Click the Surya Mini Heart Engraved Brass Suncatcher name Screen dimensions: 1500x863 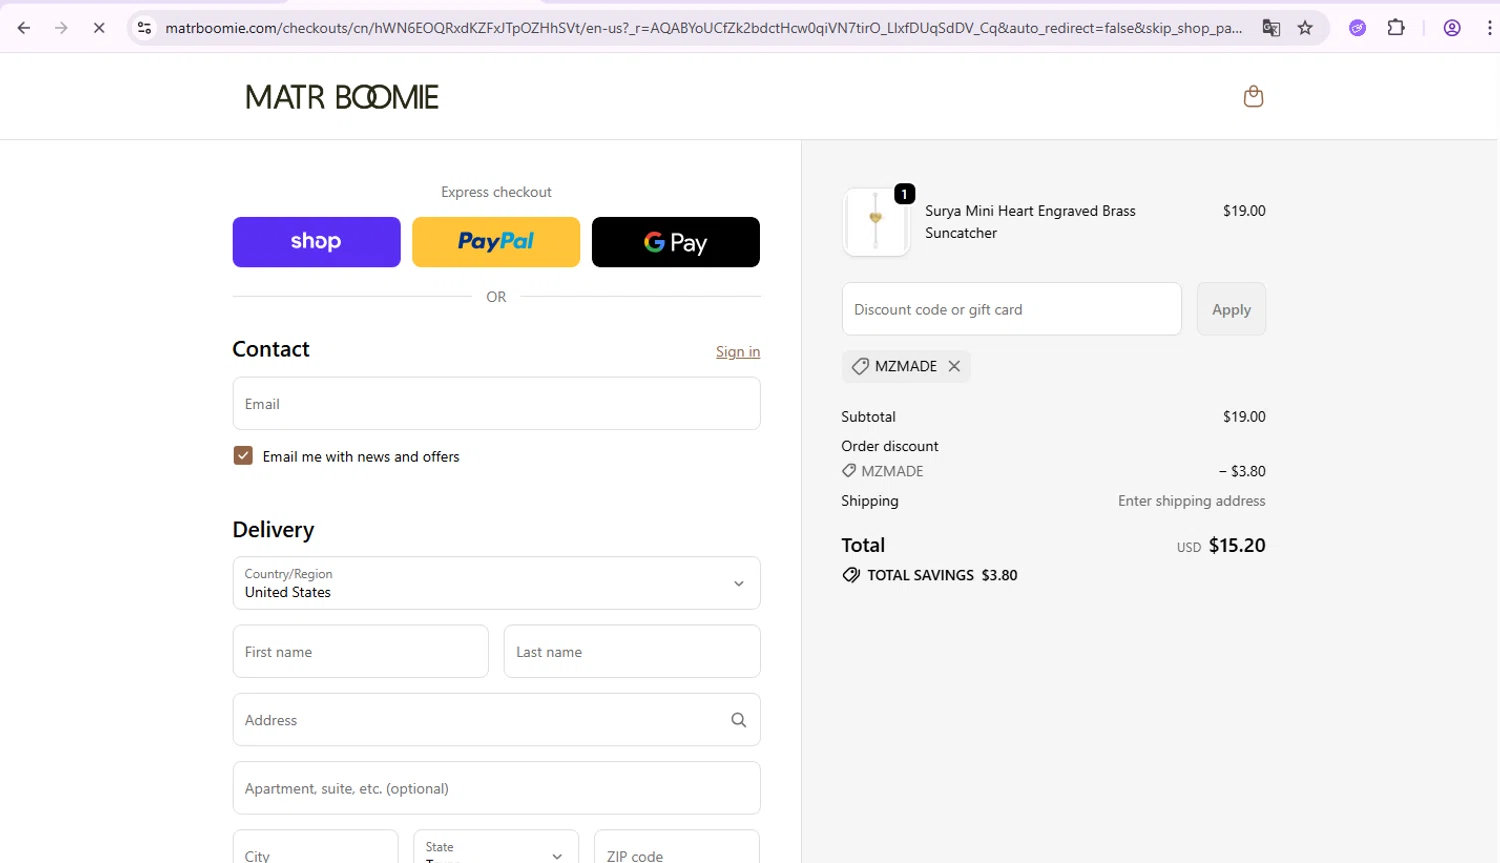(x=1030, y=222)
